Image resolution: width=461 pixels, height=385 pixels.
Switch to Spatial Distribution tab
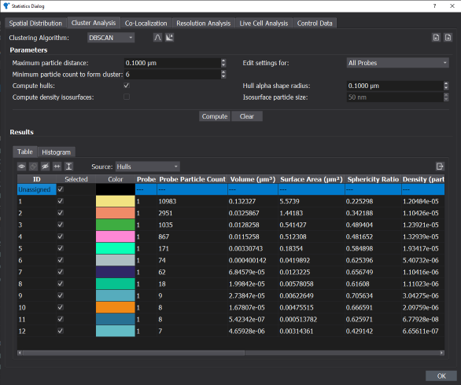(36, 23)
